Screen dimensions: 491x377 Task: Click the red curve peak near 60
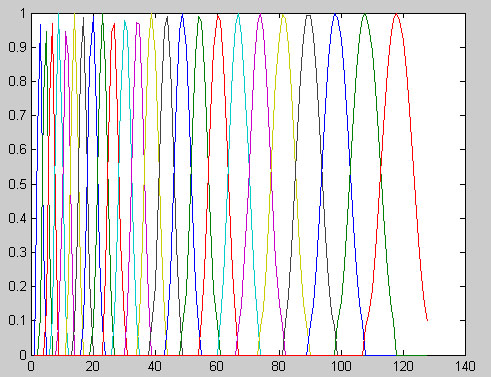218,16
